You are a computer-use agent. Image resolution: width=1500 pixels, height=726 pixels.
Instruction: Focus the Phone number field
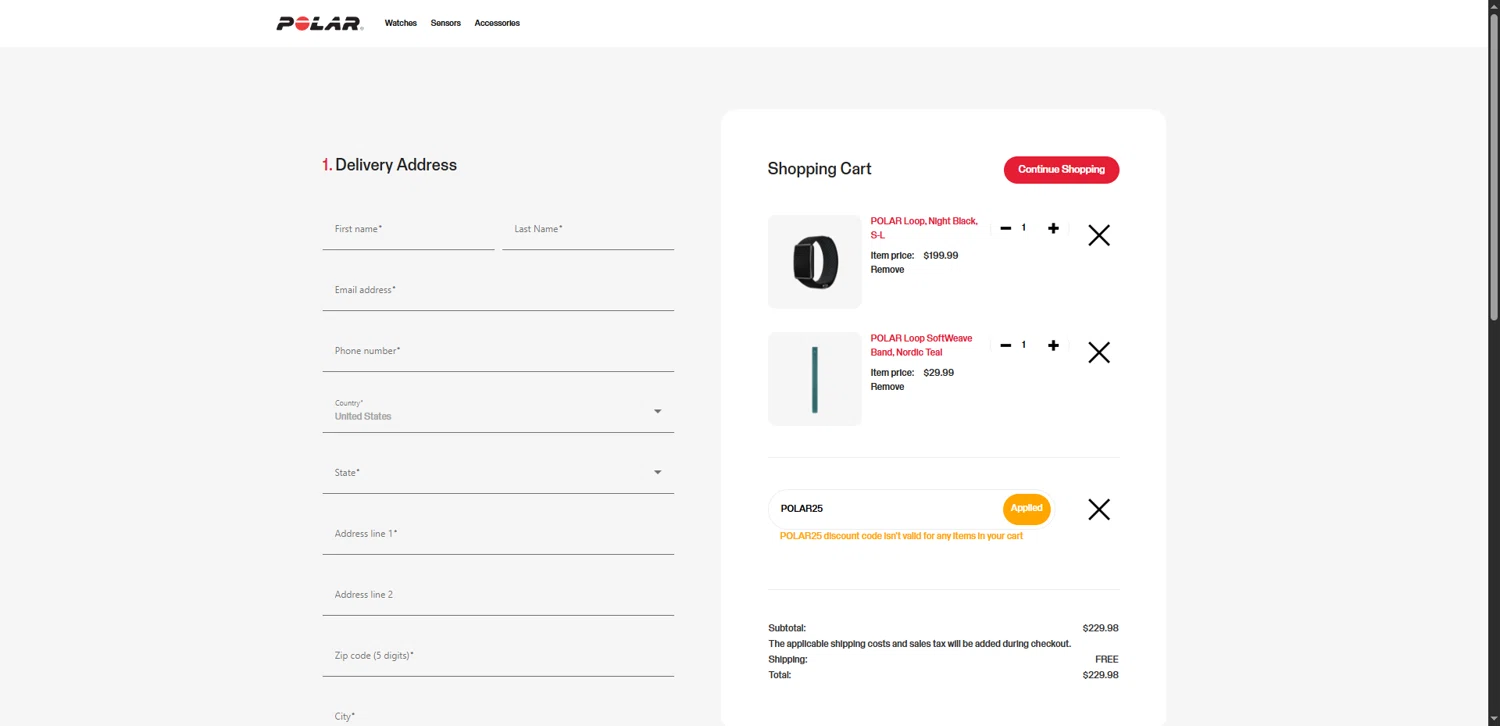pyautogui.click(x=498, y=352)
